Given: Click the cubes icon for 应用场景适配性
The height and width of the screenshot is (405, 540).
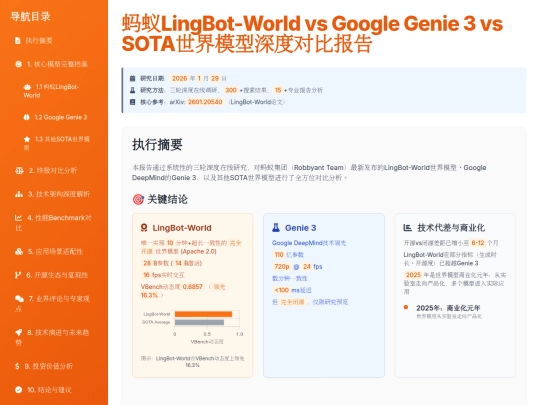Looking at the screenshot, I should (19, 251).
